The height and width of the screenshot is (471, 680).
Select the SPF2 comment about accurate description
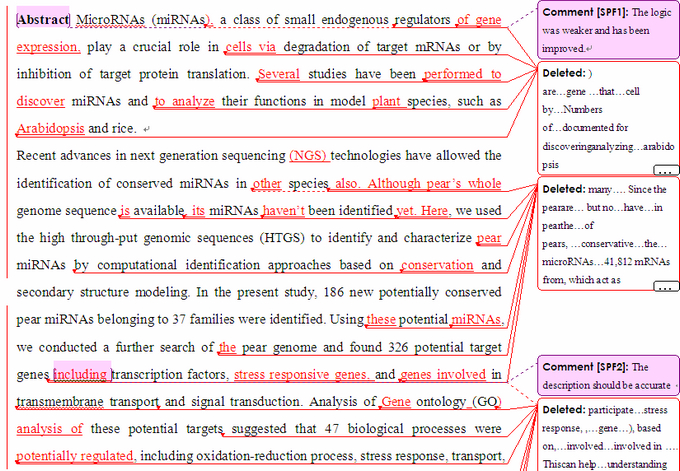tap(607, 376)
